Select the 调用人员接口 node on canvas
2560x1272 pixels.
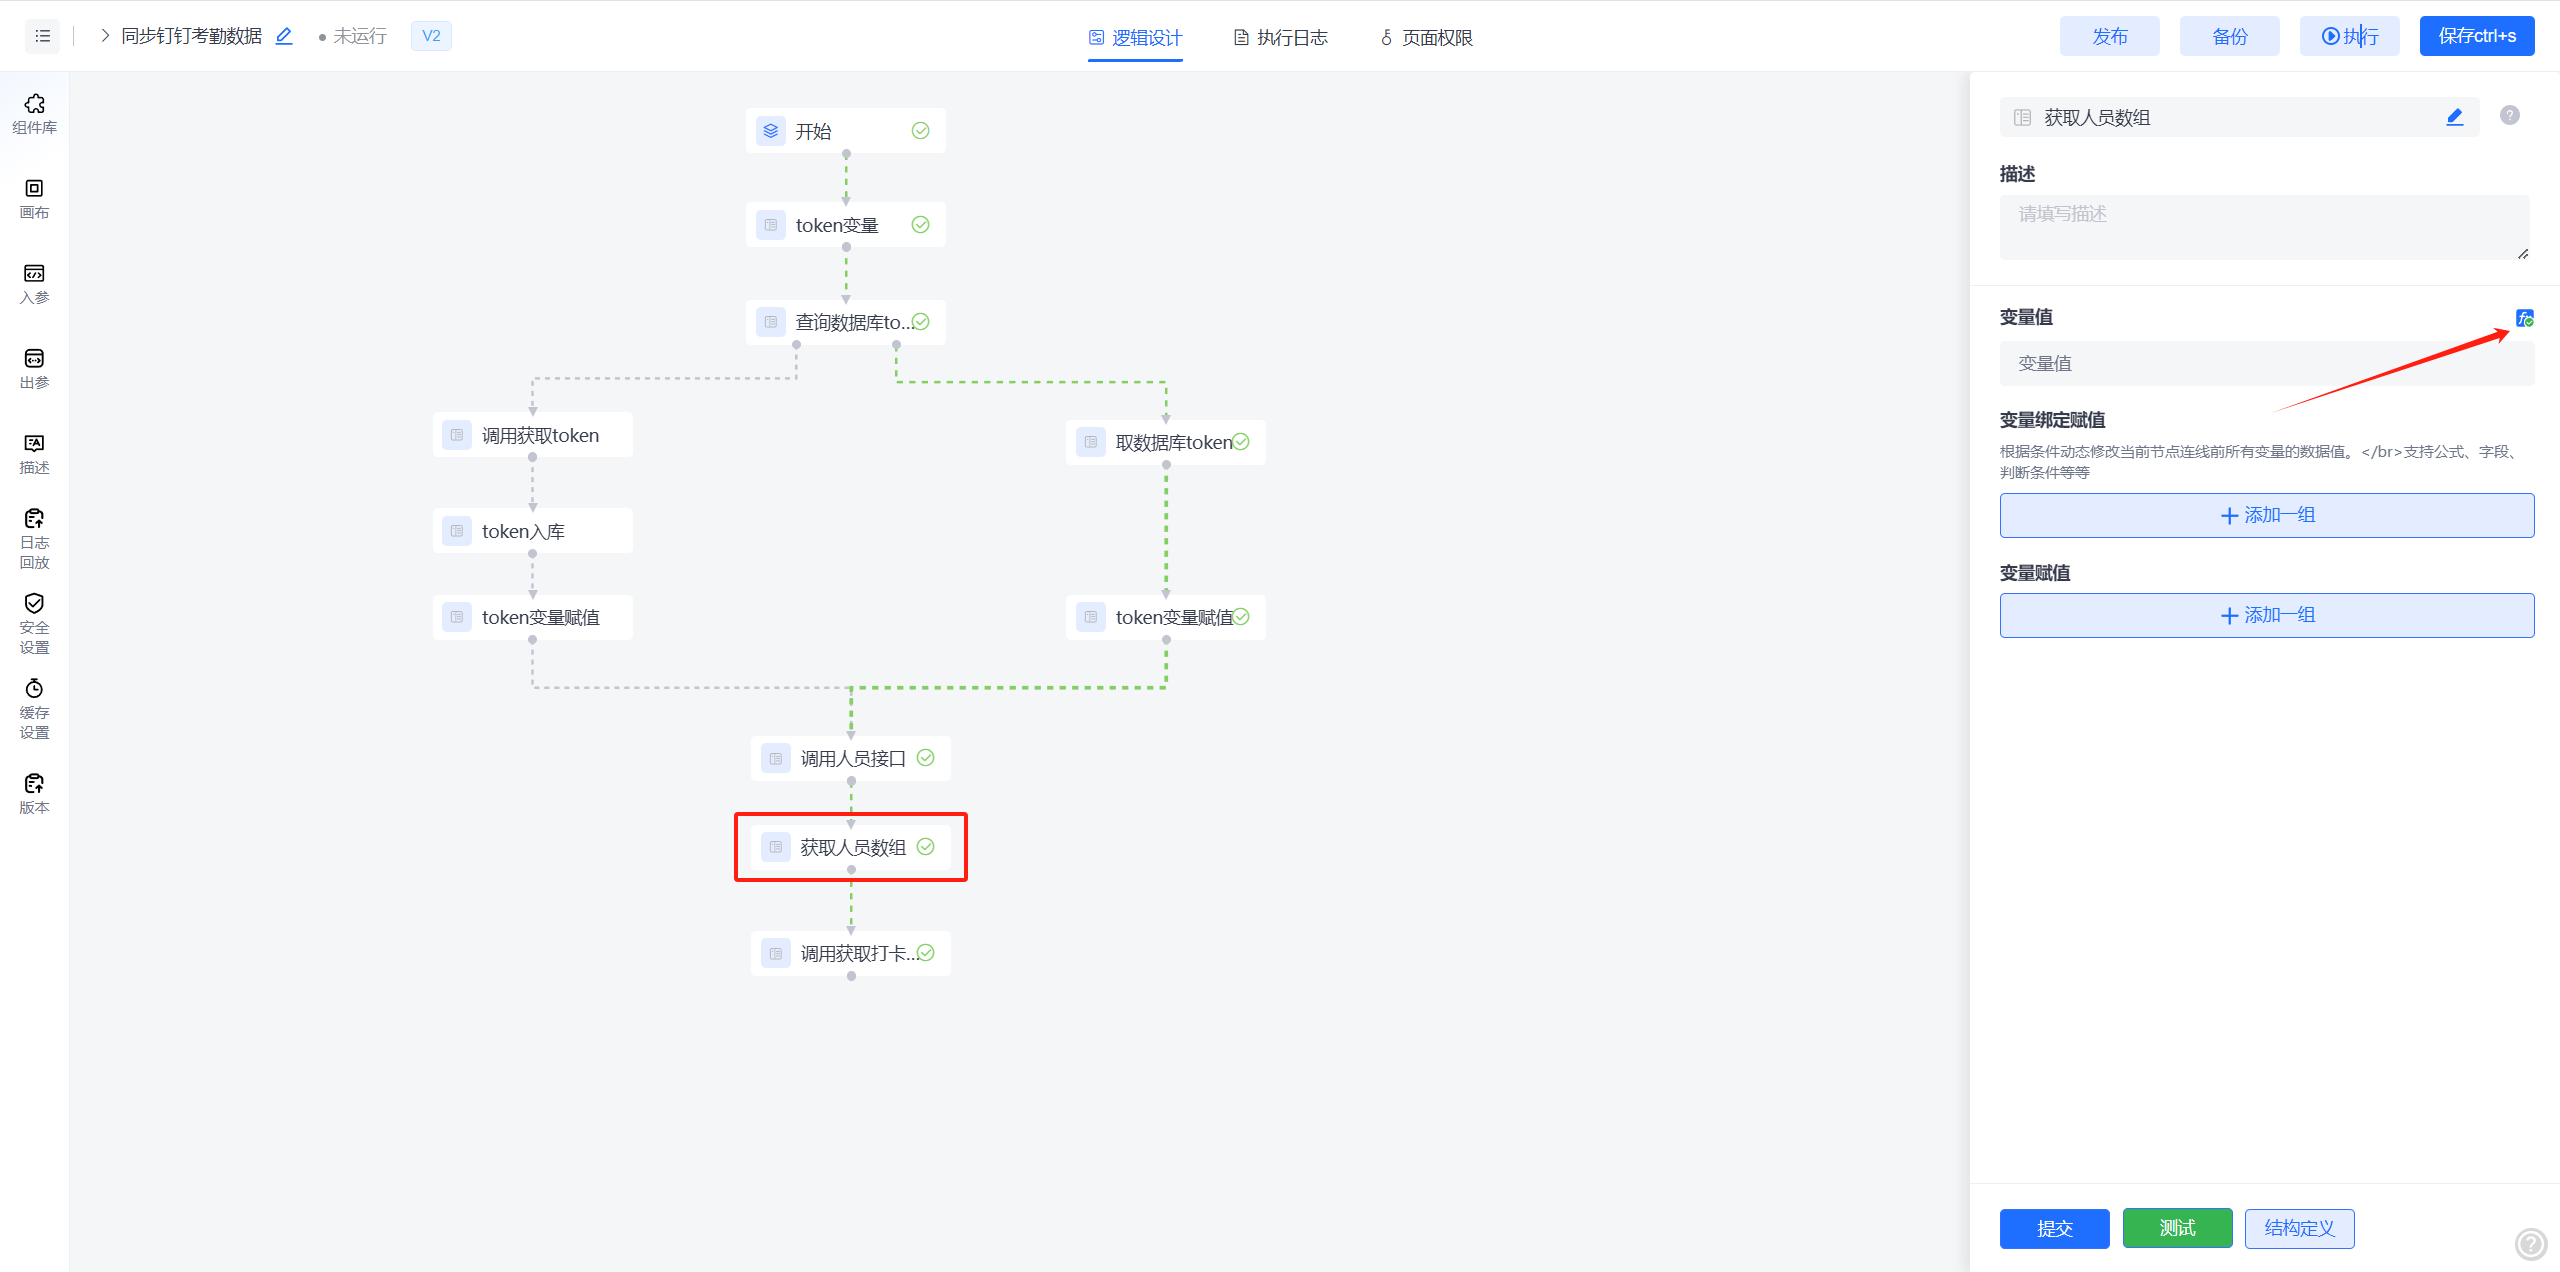click(851, 758)
